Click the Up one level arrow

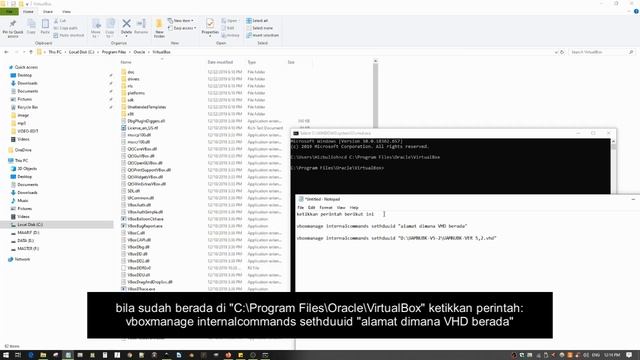(x=31, y=52)
